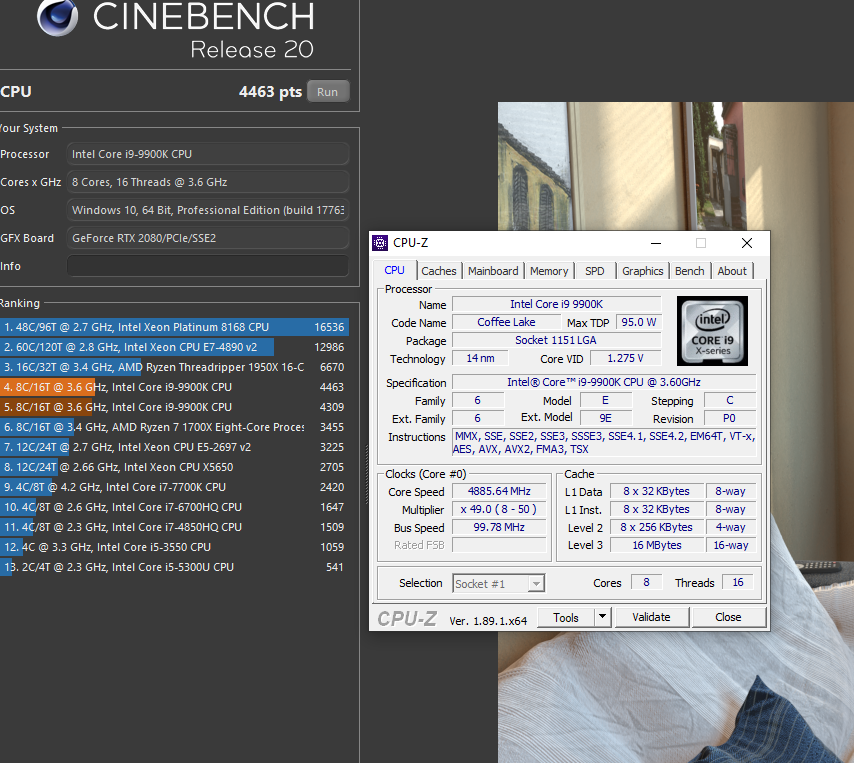Click the CPU-Z version 1.89.1.x64 text
The height and width of the screenshot is (763, 854).
(488, 621)
